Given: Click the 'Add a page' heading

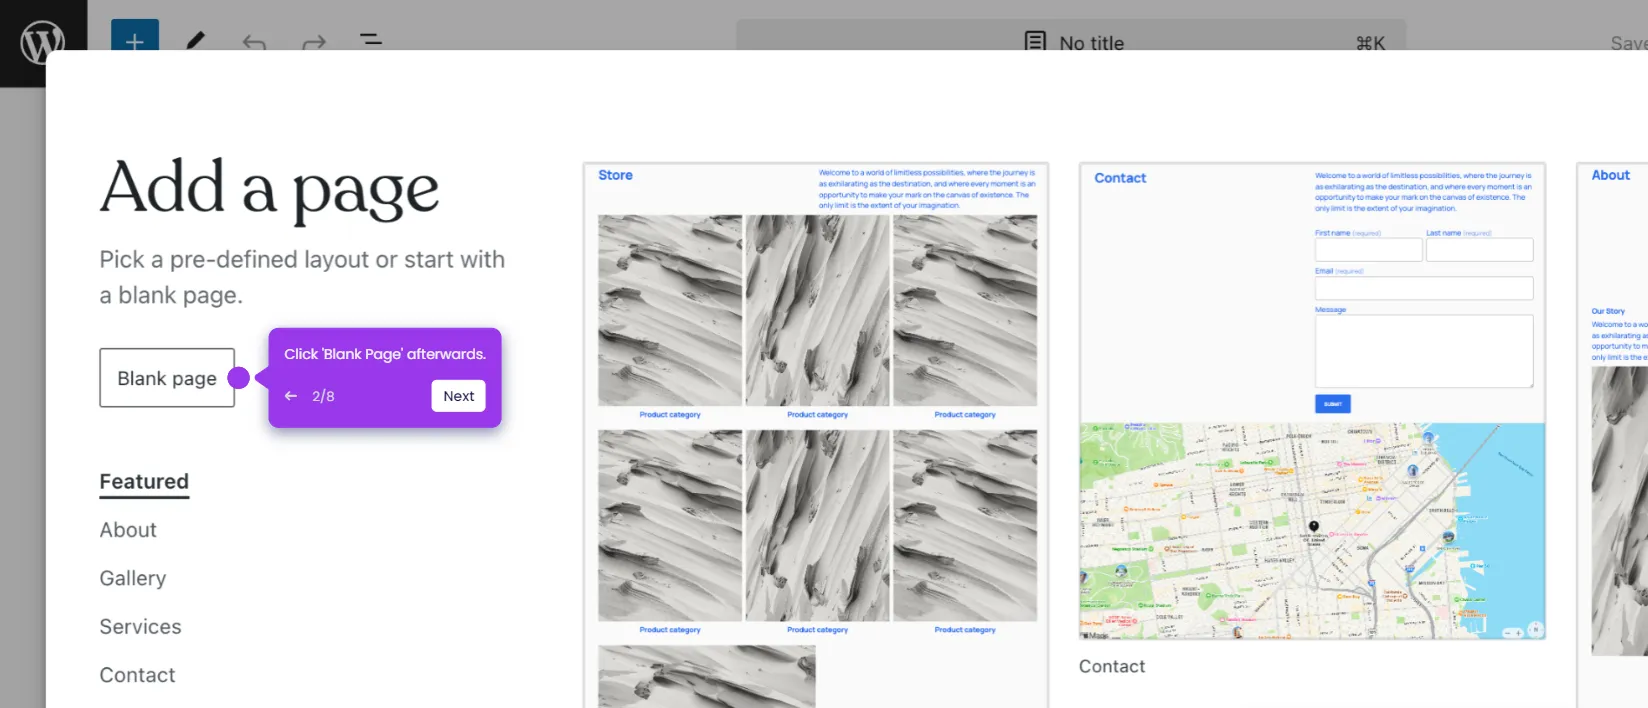Looking at the screenshot, I should pos(270,189).
